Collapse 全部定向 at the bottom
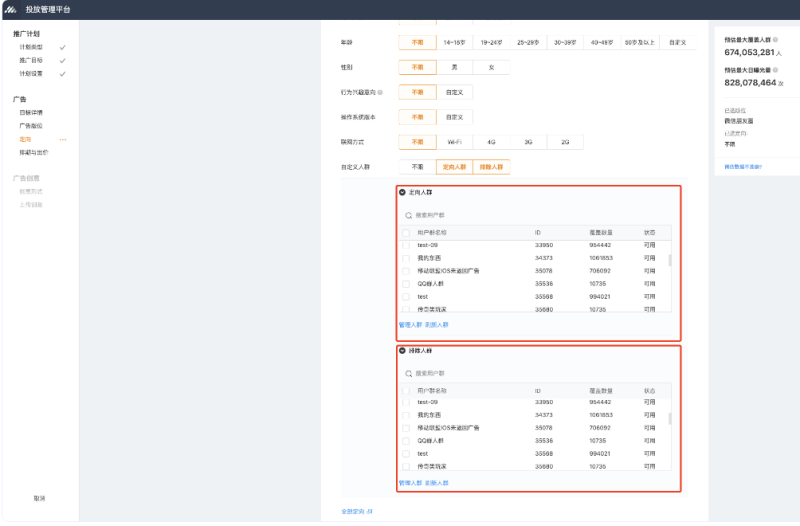 click(x=356, y=511)
